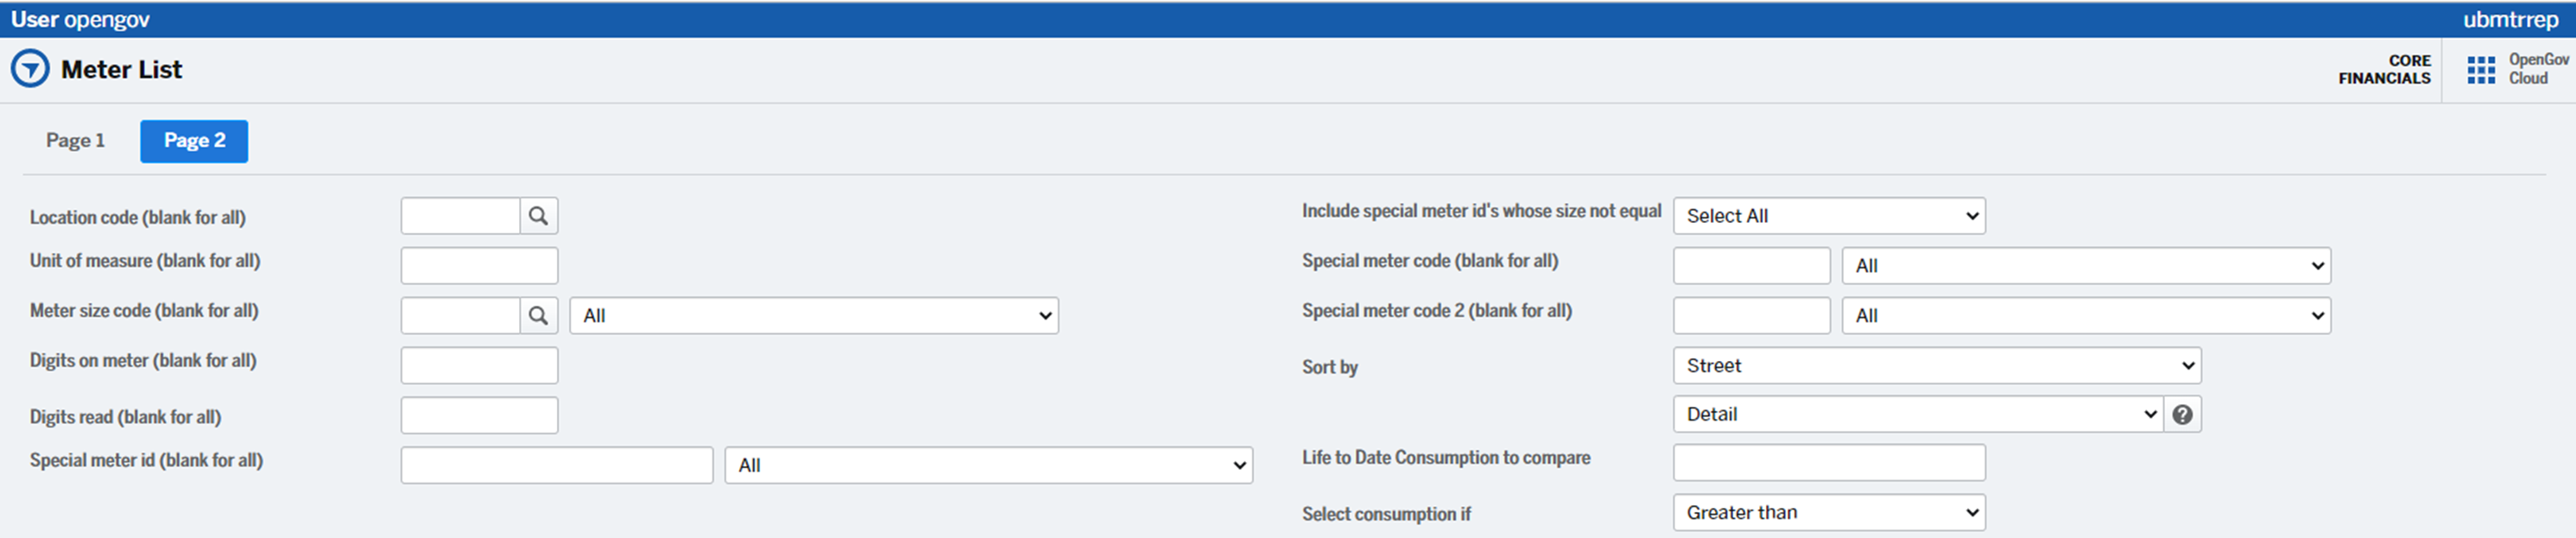
Task: Click the Digits read input field
Action: click(479, 415)
